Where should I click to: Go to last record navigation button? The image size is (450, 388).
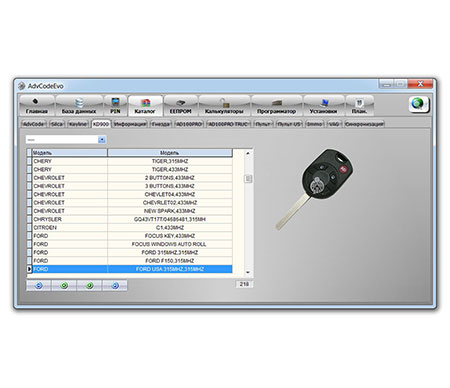pyautogui.click(x=115, y=286)
